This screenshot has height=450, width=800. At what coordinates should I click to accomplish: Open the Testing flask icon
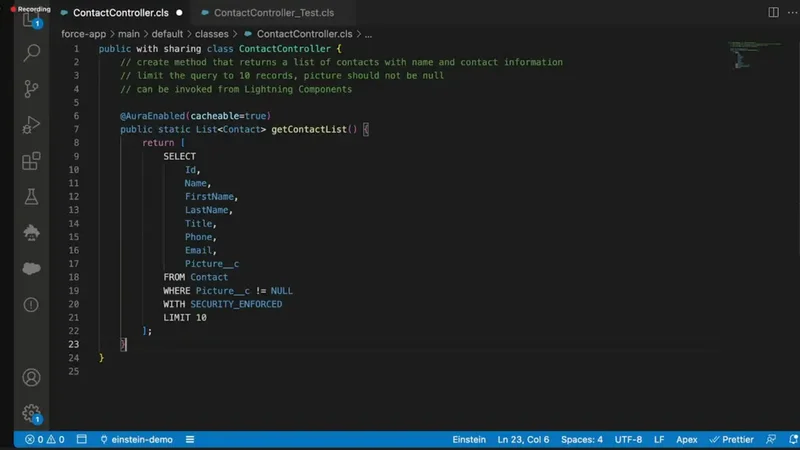click(32, 197)
